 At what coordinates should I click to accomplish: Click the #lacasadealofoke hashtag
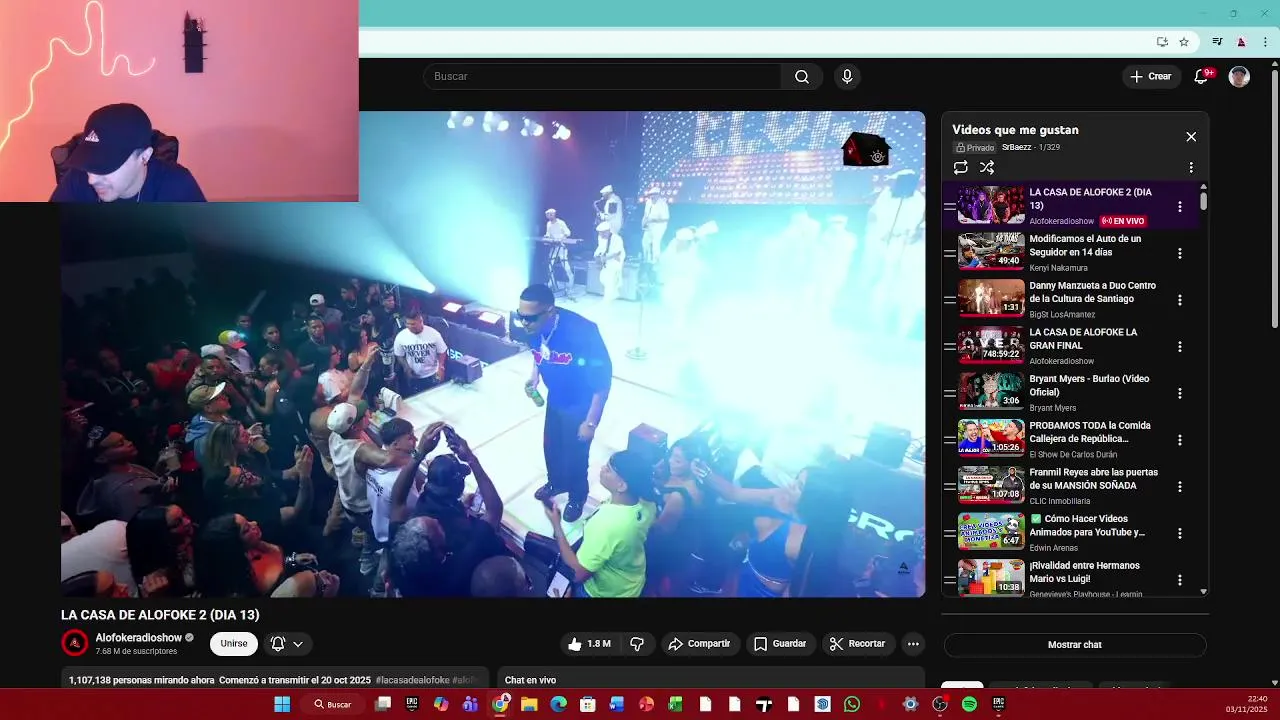pos(413,680)
